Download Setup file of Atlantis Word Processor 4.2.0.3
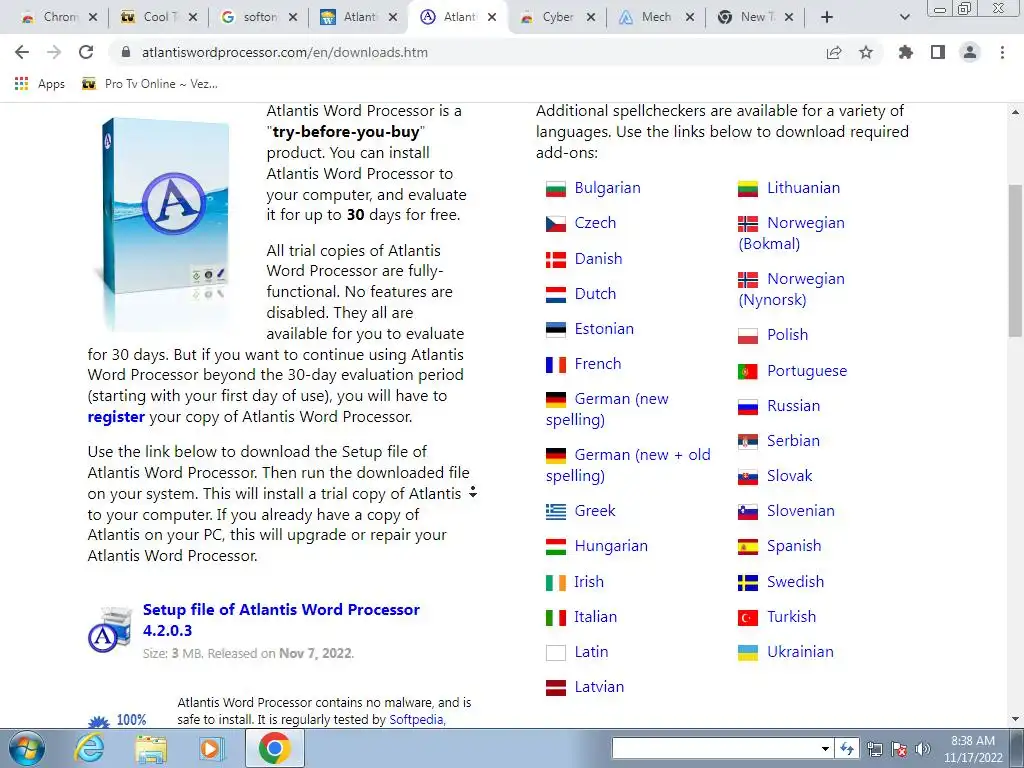The width and height of the screenshot is (1024, 768). click(281, 620)
